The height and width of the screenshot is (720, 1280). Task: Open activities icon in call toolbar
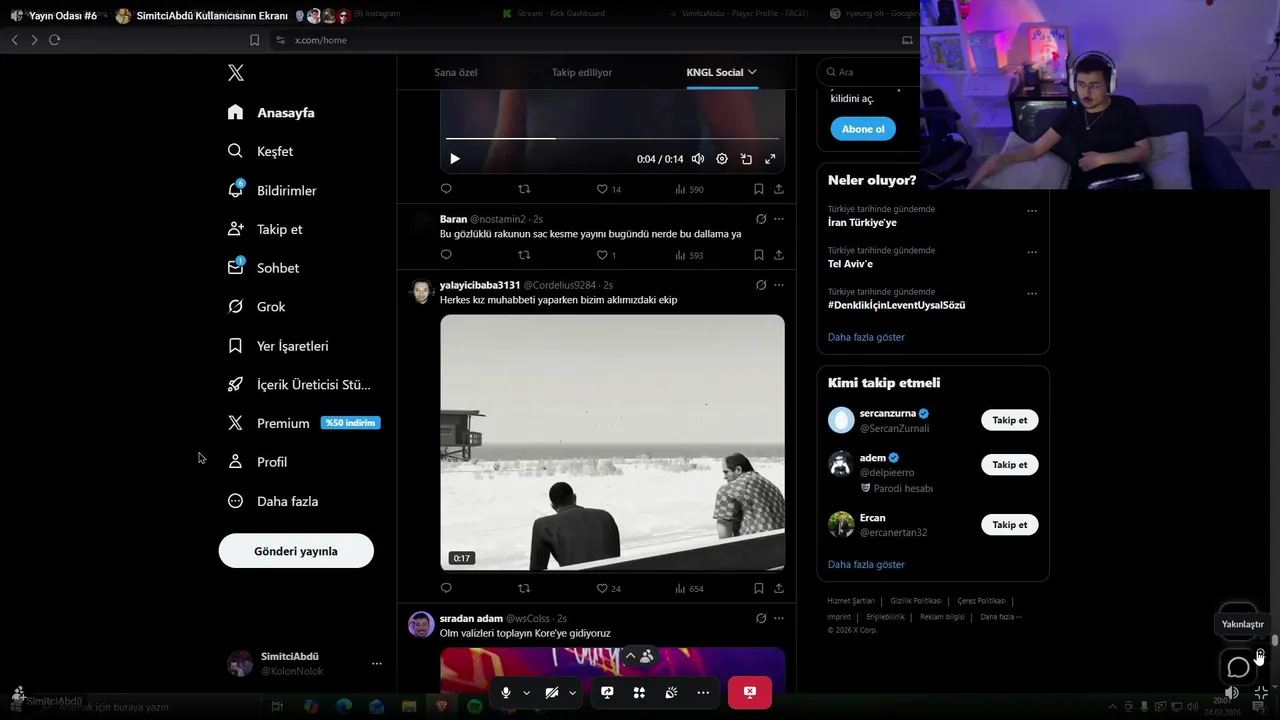pyautogui.click(x=639, y=692)
